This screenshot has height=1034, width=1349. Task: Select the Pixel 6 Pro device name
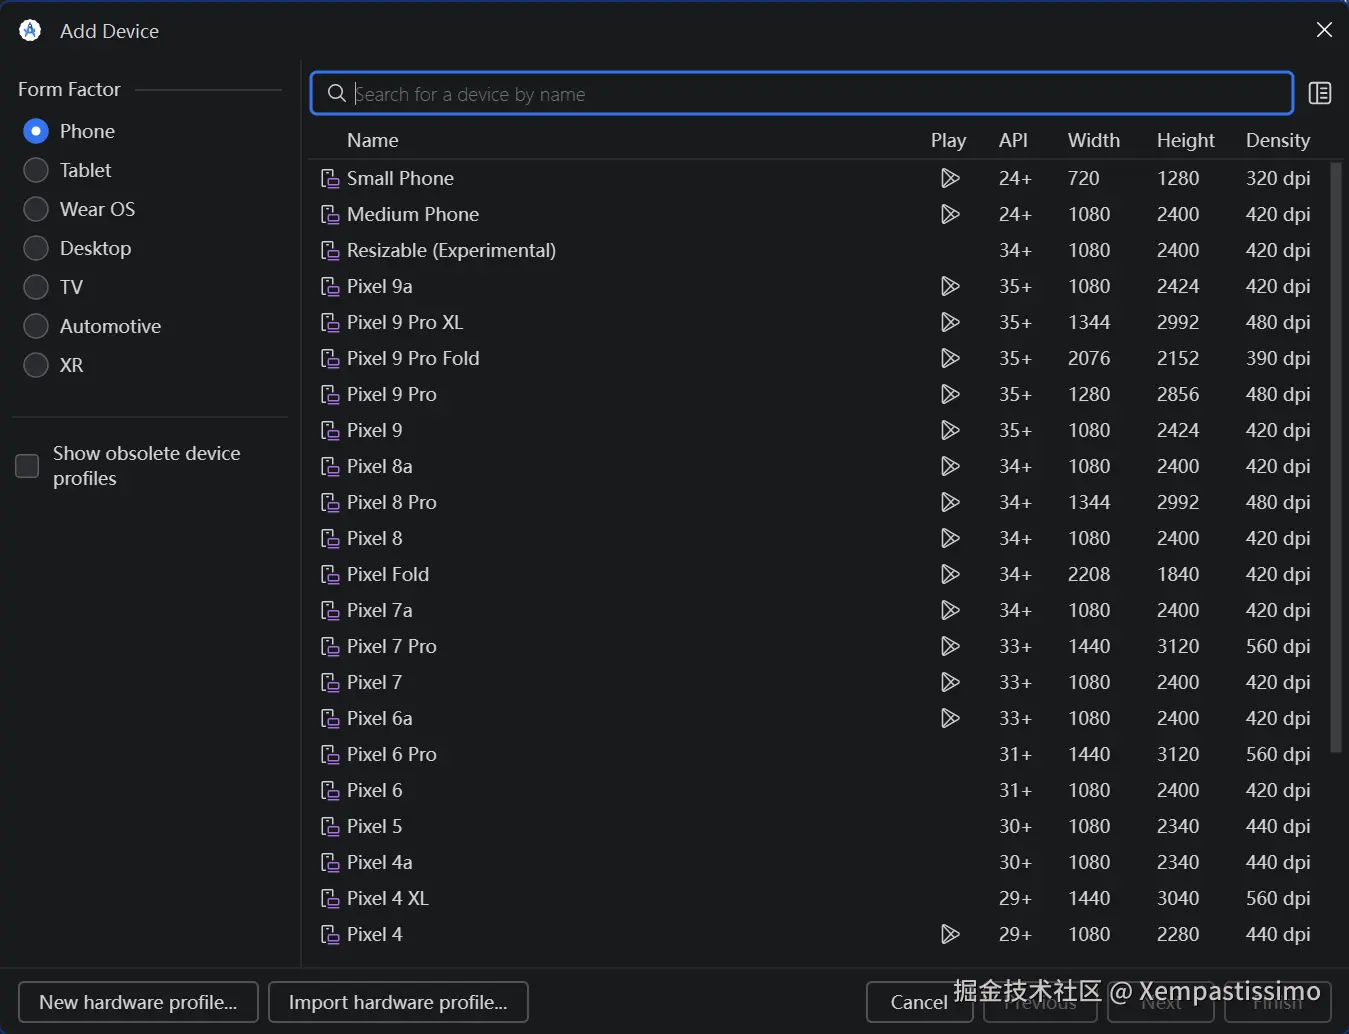pos(392,754)
